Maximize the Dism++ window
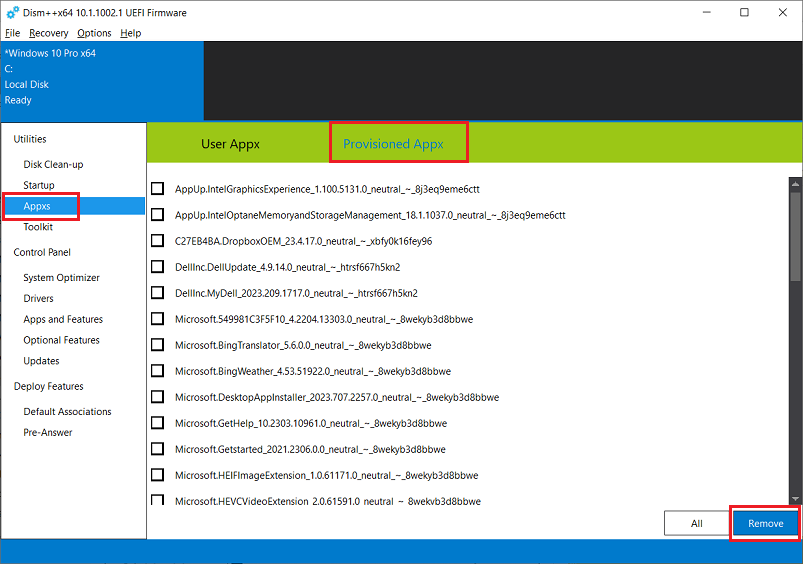This screenshot has width=803, height=564. point(744,13)
